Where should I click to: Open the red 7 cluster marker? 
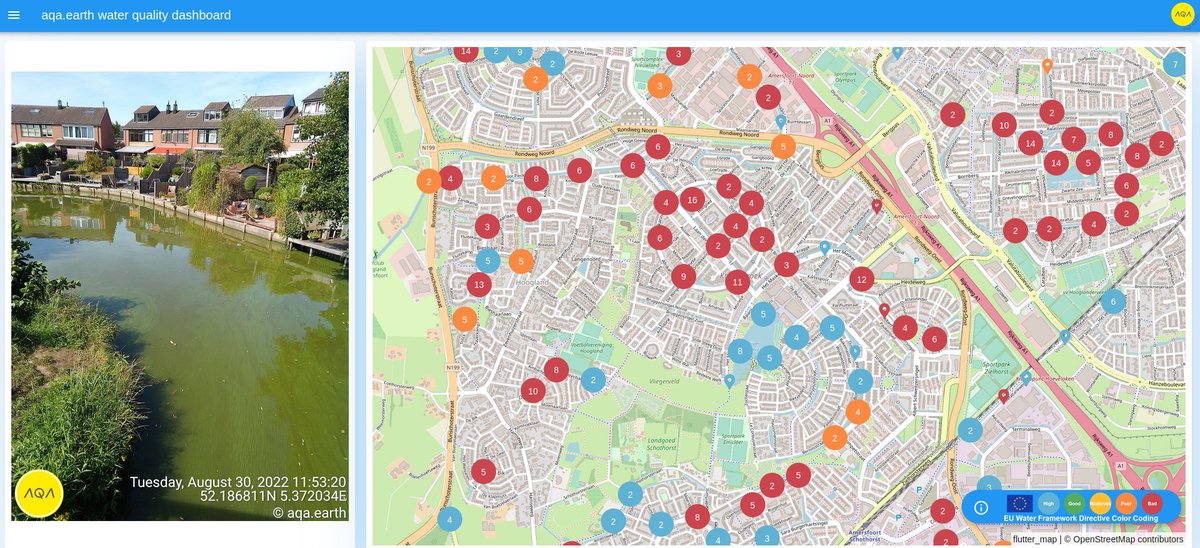[x=1074, y=139]
